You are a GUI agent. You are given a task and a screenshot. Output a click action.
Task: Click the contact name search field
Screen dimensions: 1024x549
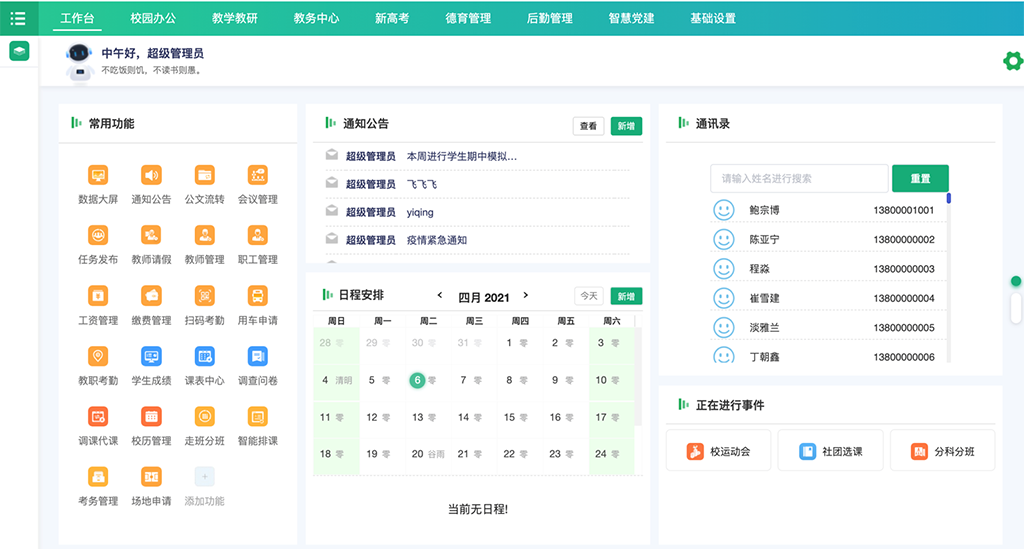[799, 179]
